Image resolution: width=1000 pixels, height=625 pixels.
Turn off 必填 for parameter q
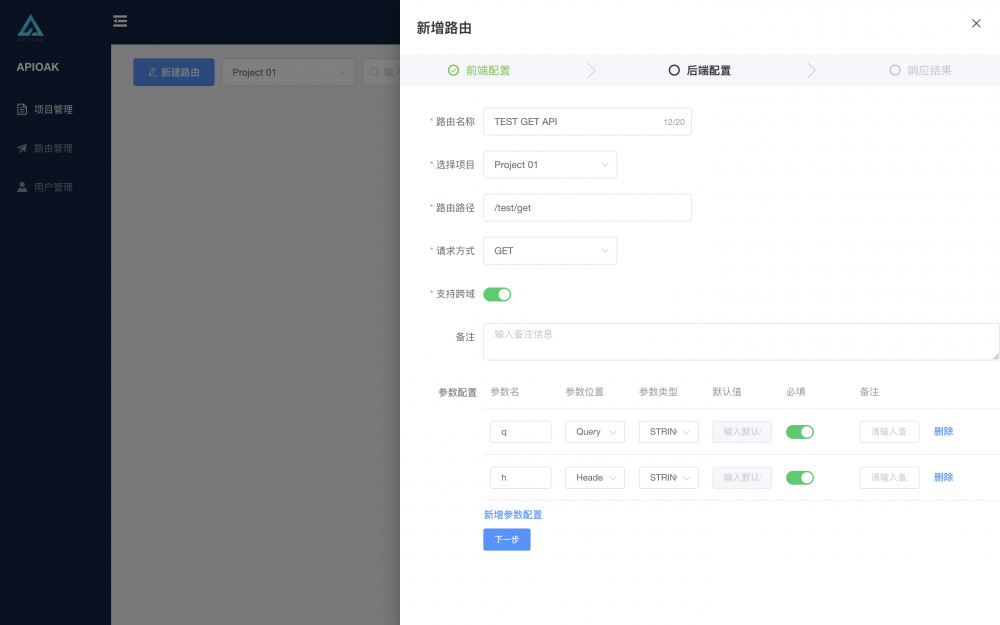point(799,431)
